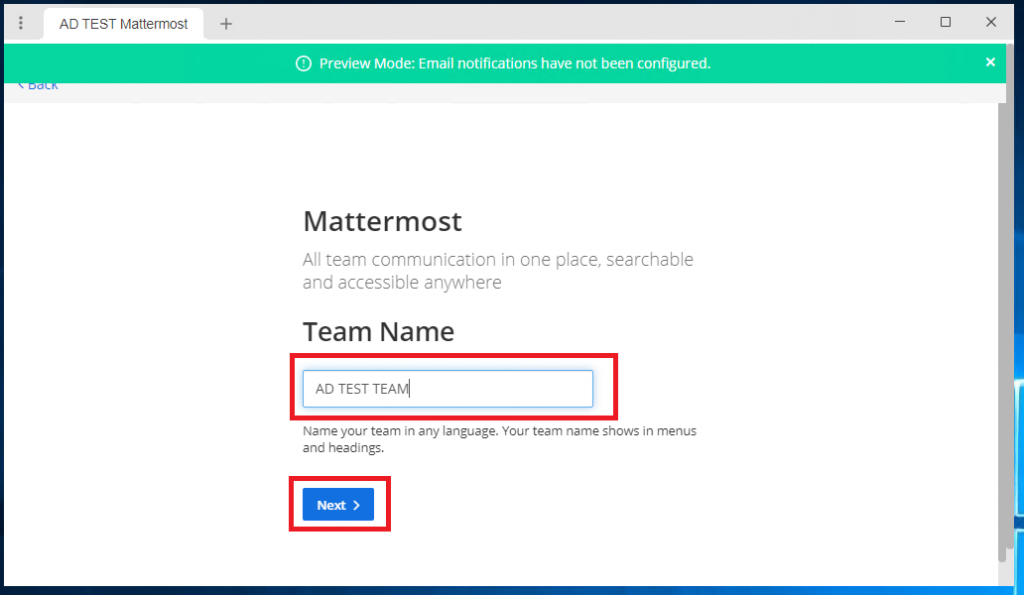Select the AD TEST Mattermost tab
The height and width of the screenshot is (595, 1024).
click(123, 24)
